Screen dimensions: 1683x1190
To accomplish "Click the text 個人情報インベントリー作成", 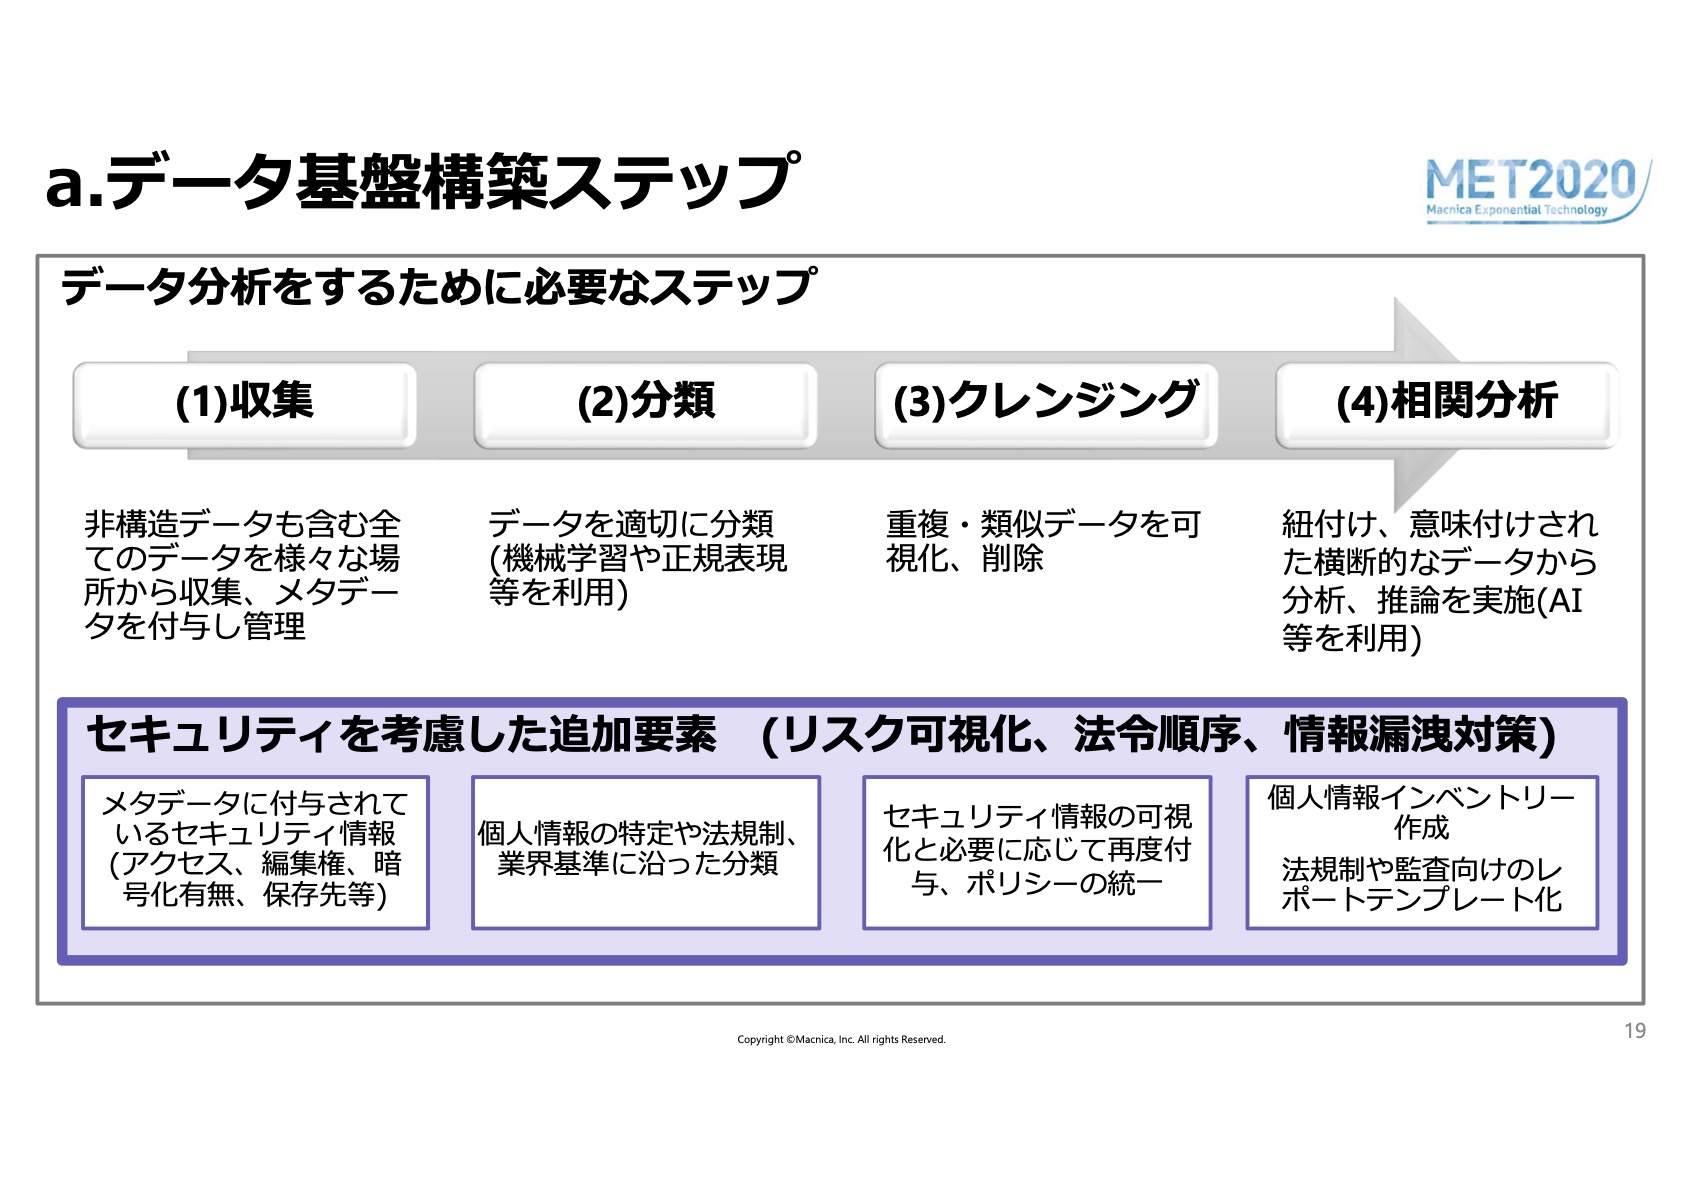I will [1421, 812].
